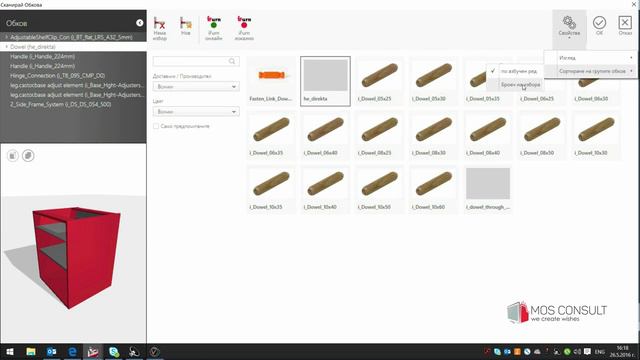Click the taskbar clock showing 16:18
640x360 pixels.
pyautogui.click(x=623, y=351)
